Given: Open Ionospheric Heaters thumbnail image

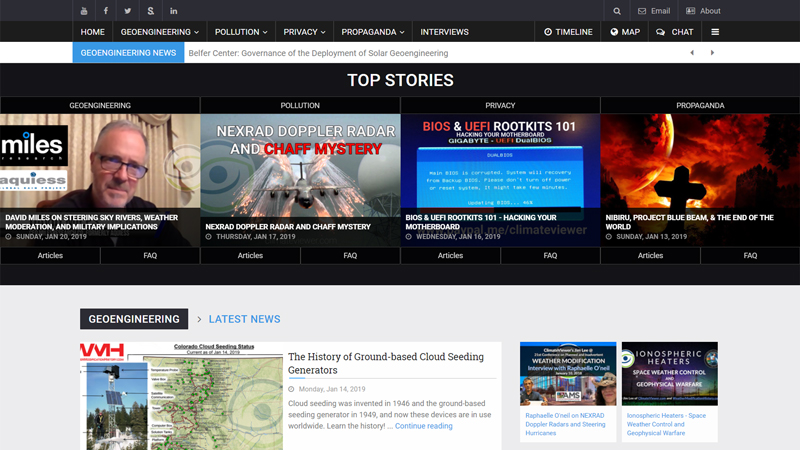Looking at the screenshot, I should pos(669,373).
